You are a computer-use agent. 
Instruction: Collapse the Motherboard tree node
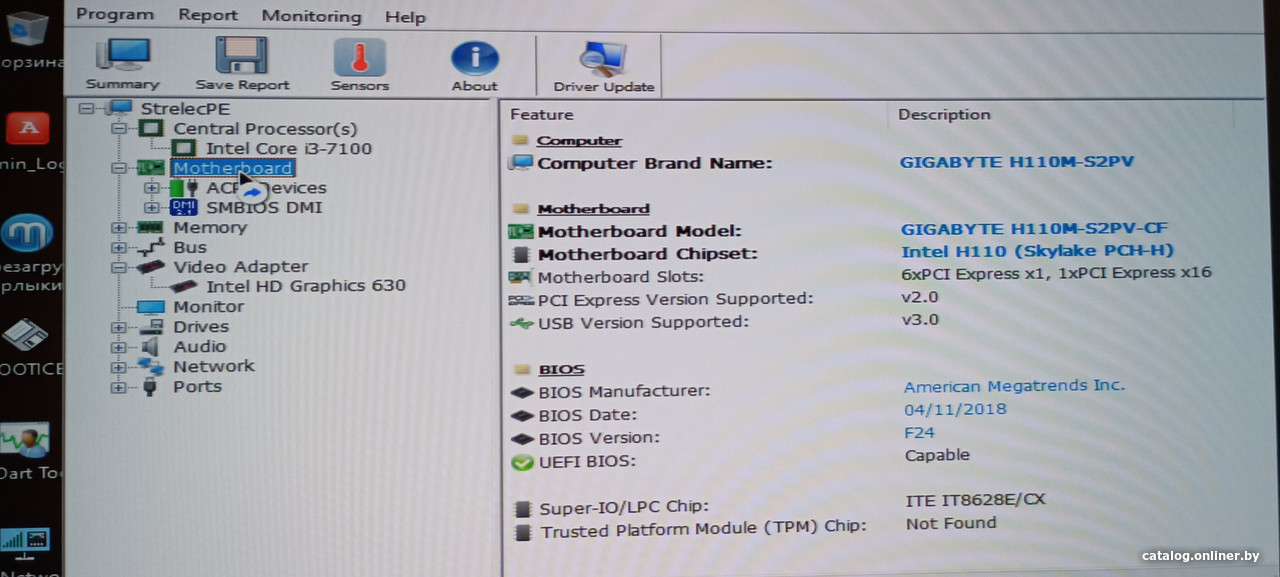click(119, 168)
